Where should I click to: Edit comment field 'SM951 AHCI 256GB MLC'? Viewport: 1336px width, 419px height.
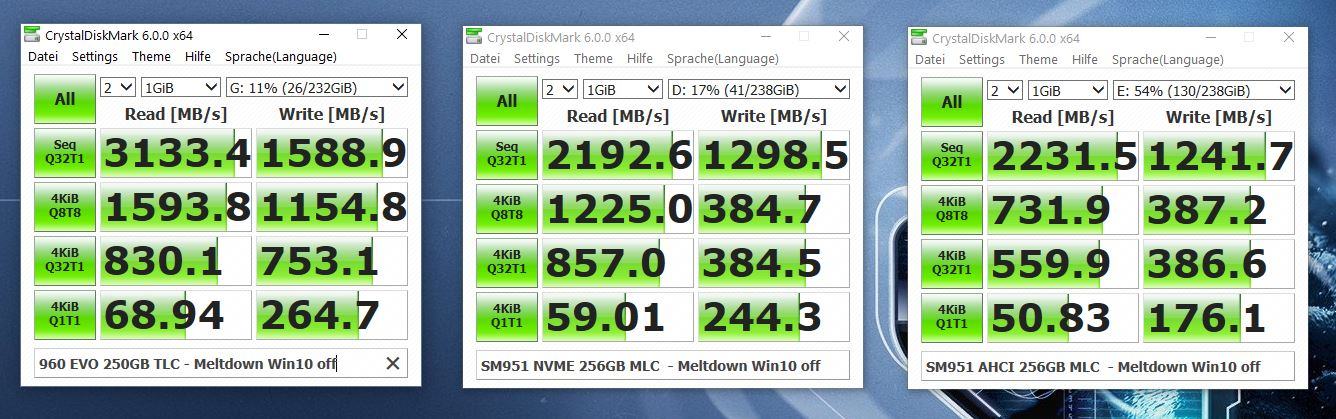point(1107,366)
